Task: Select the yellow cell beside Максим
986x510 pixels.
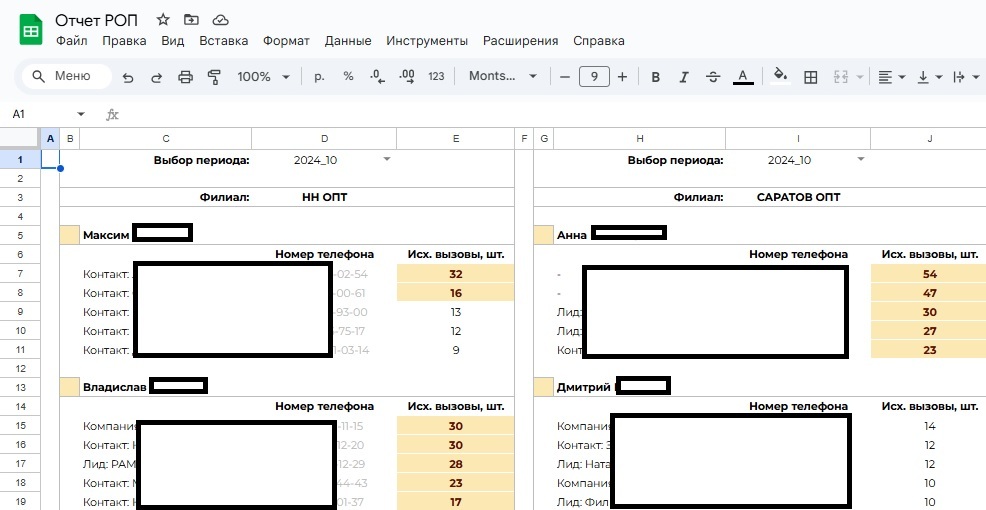Action: [70, 235]
